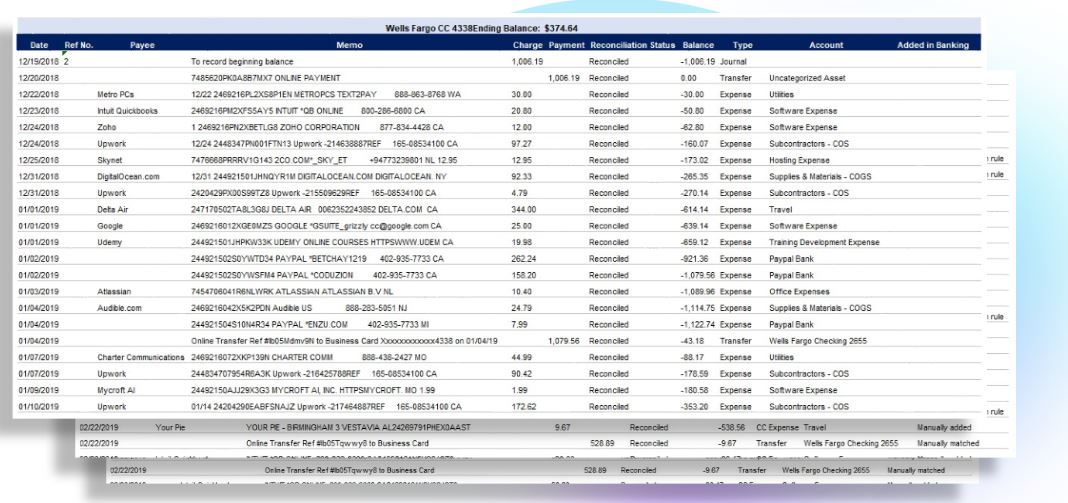This screenshot has height=503, width=1068.
Task: Select the Uncategorized Asset account cell
Action: click(x=807, y=78)
